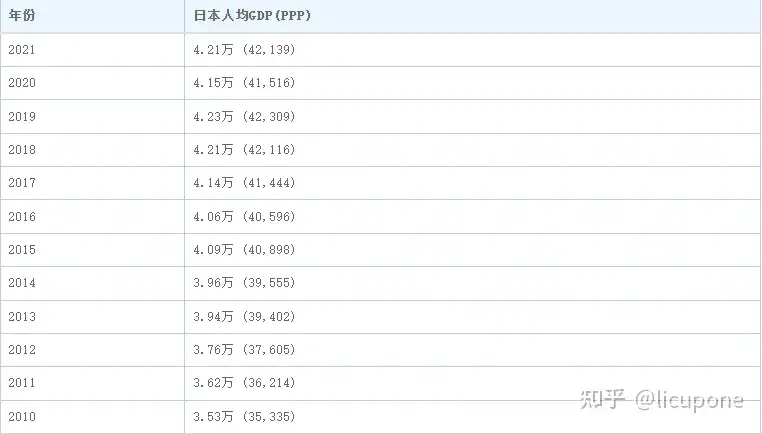Select the 2017 year cell
Image resolution: width=762 pixels, height=433 pixels.
(x=22, y=183)
